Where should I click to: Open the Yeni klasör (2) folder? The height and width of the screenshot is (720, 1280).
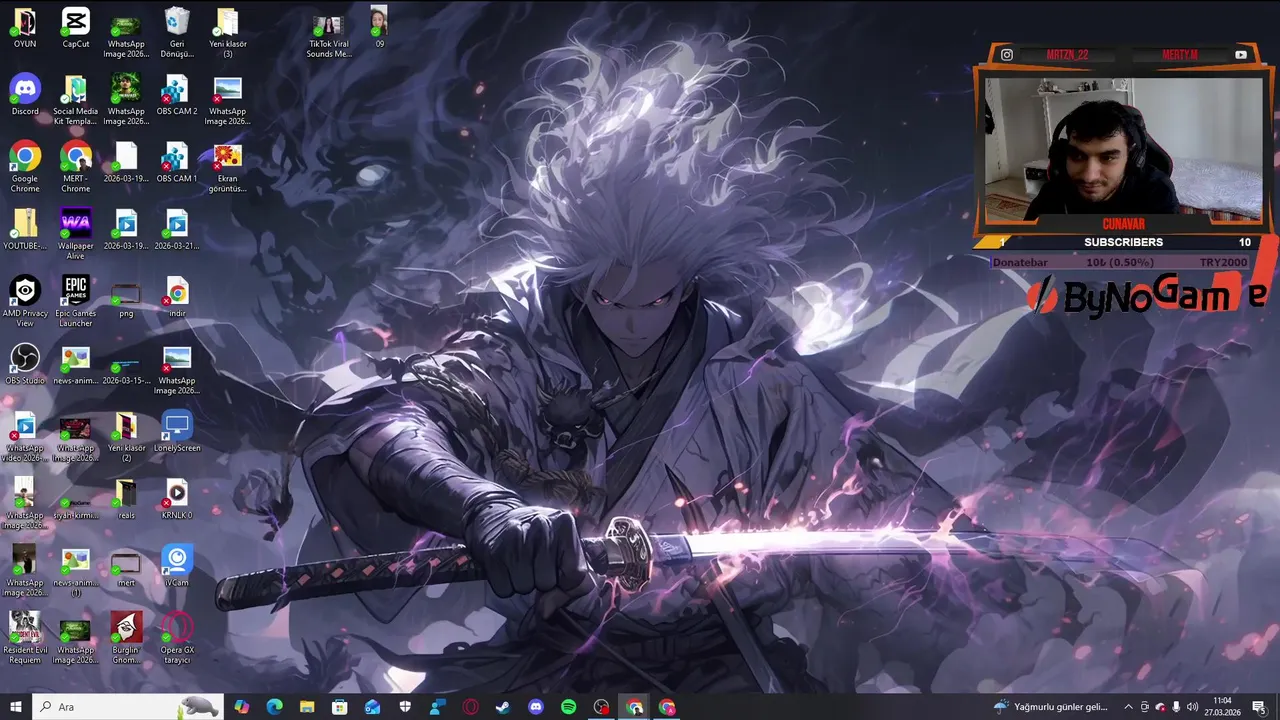[126, 436]
